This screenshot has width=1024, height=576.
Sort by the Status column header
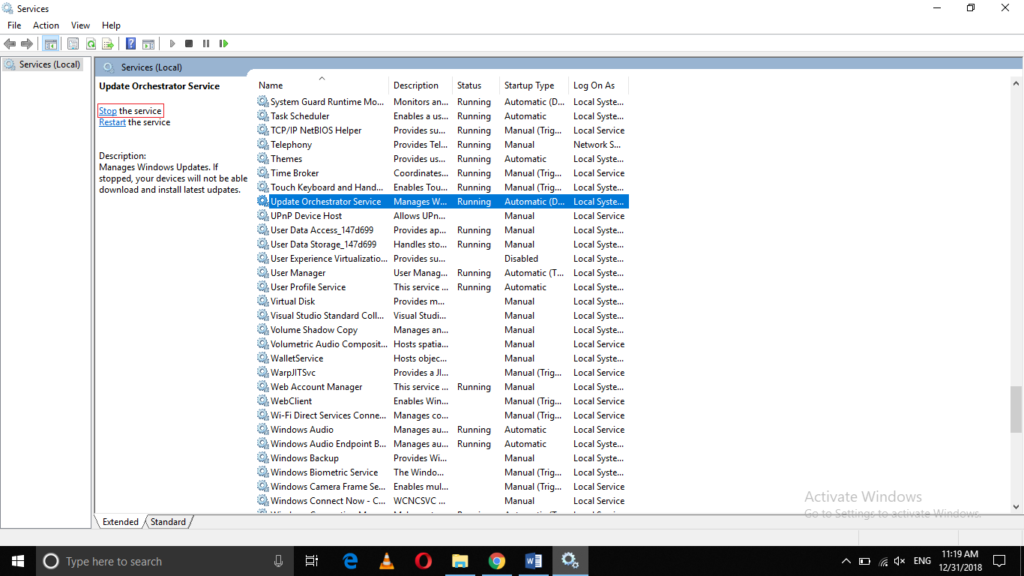pos(475,86)
